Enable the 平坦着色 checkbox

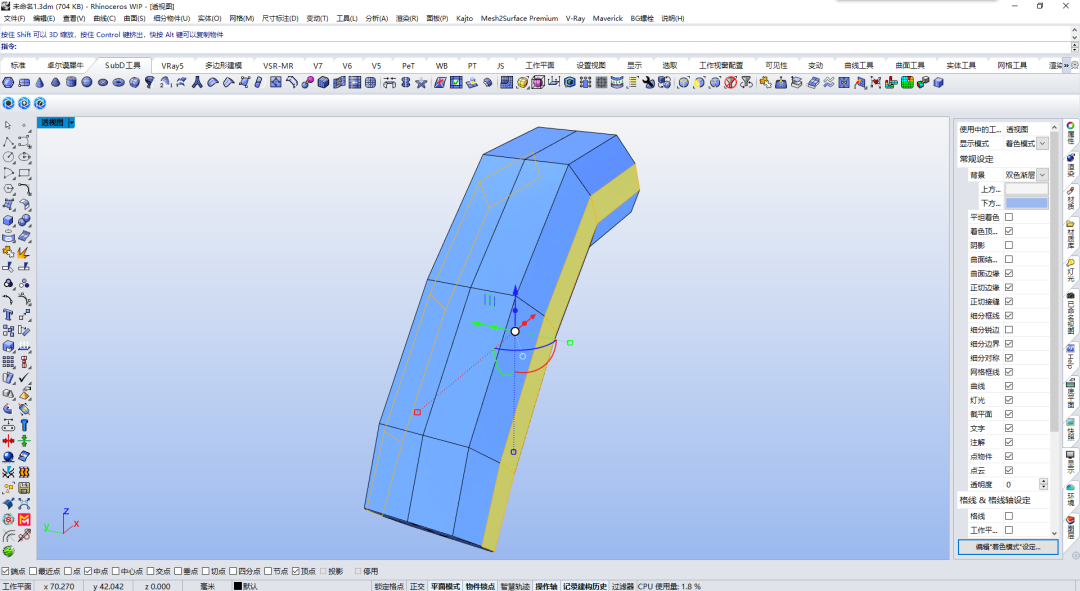[1009, 217]
